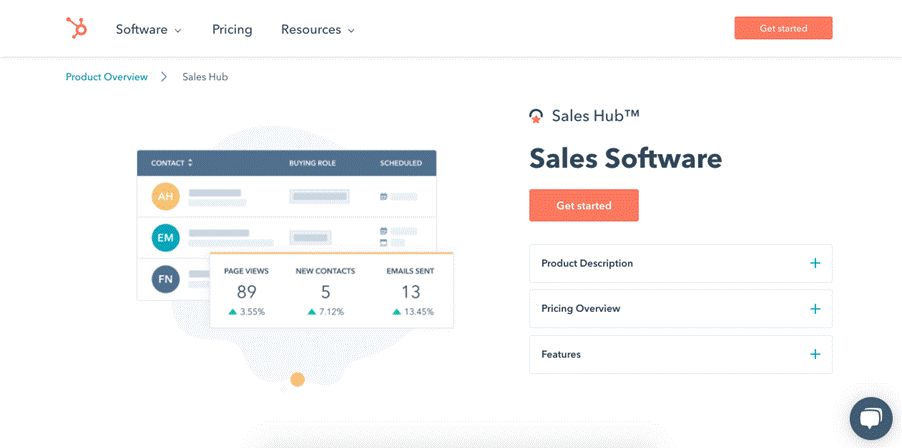Open the Software dropdown menu

pyautogui.click(x=148, y=29)
